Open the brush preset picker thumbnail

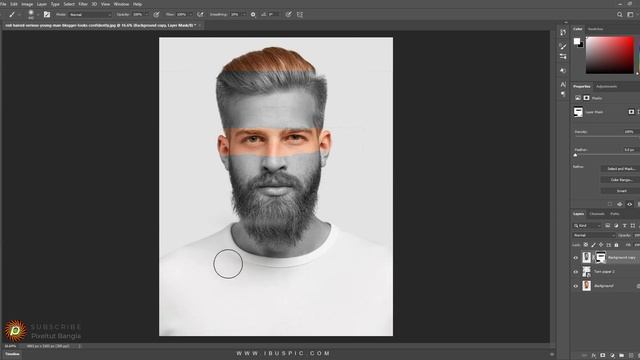click(31, 14)
